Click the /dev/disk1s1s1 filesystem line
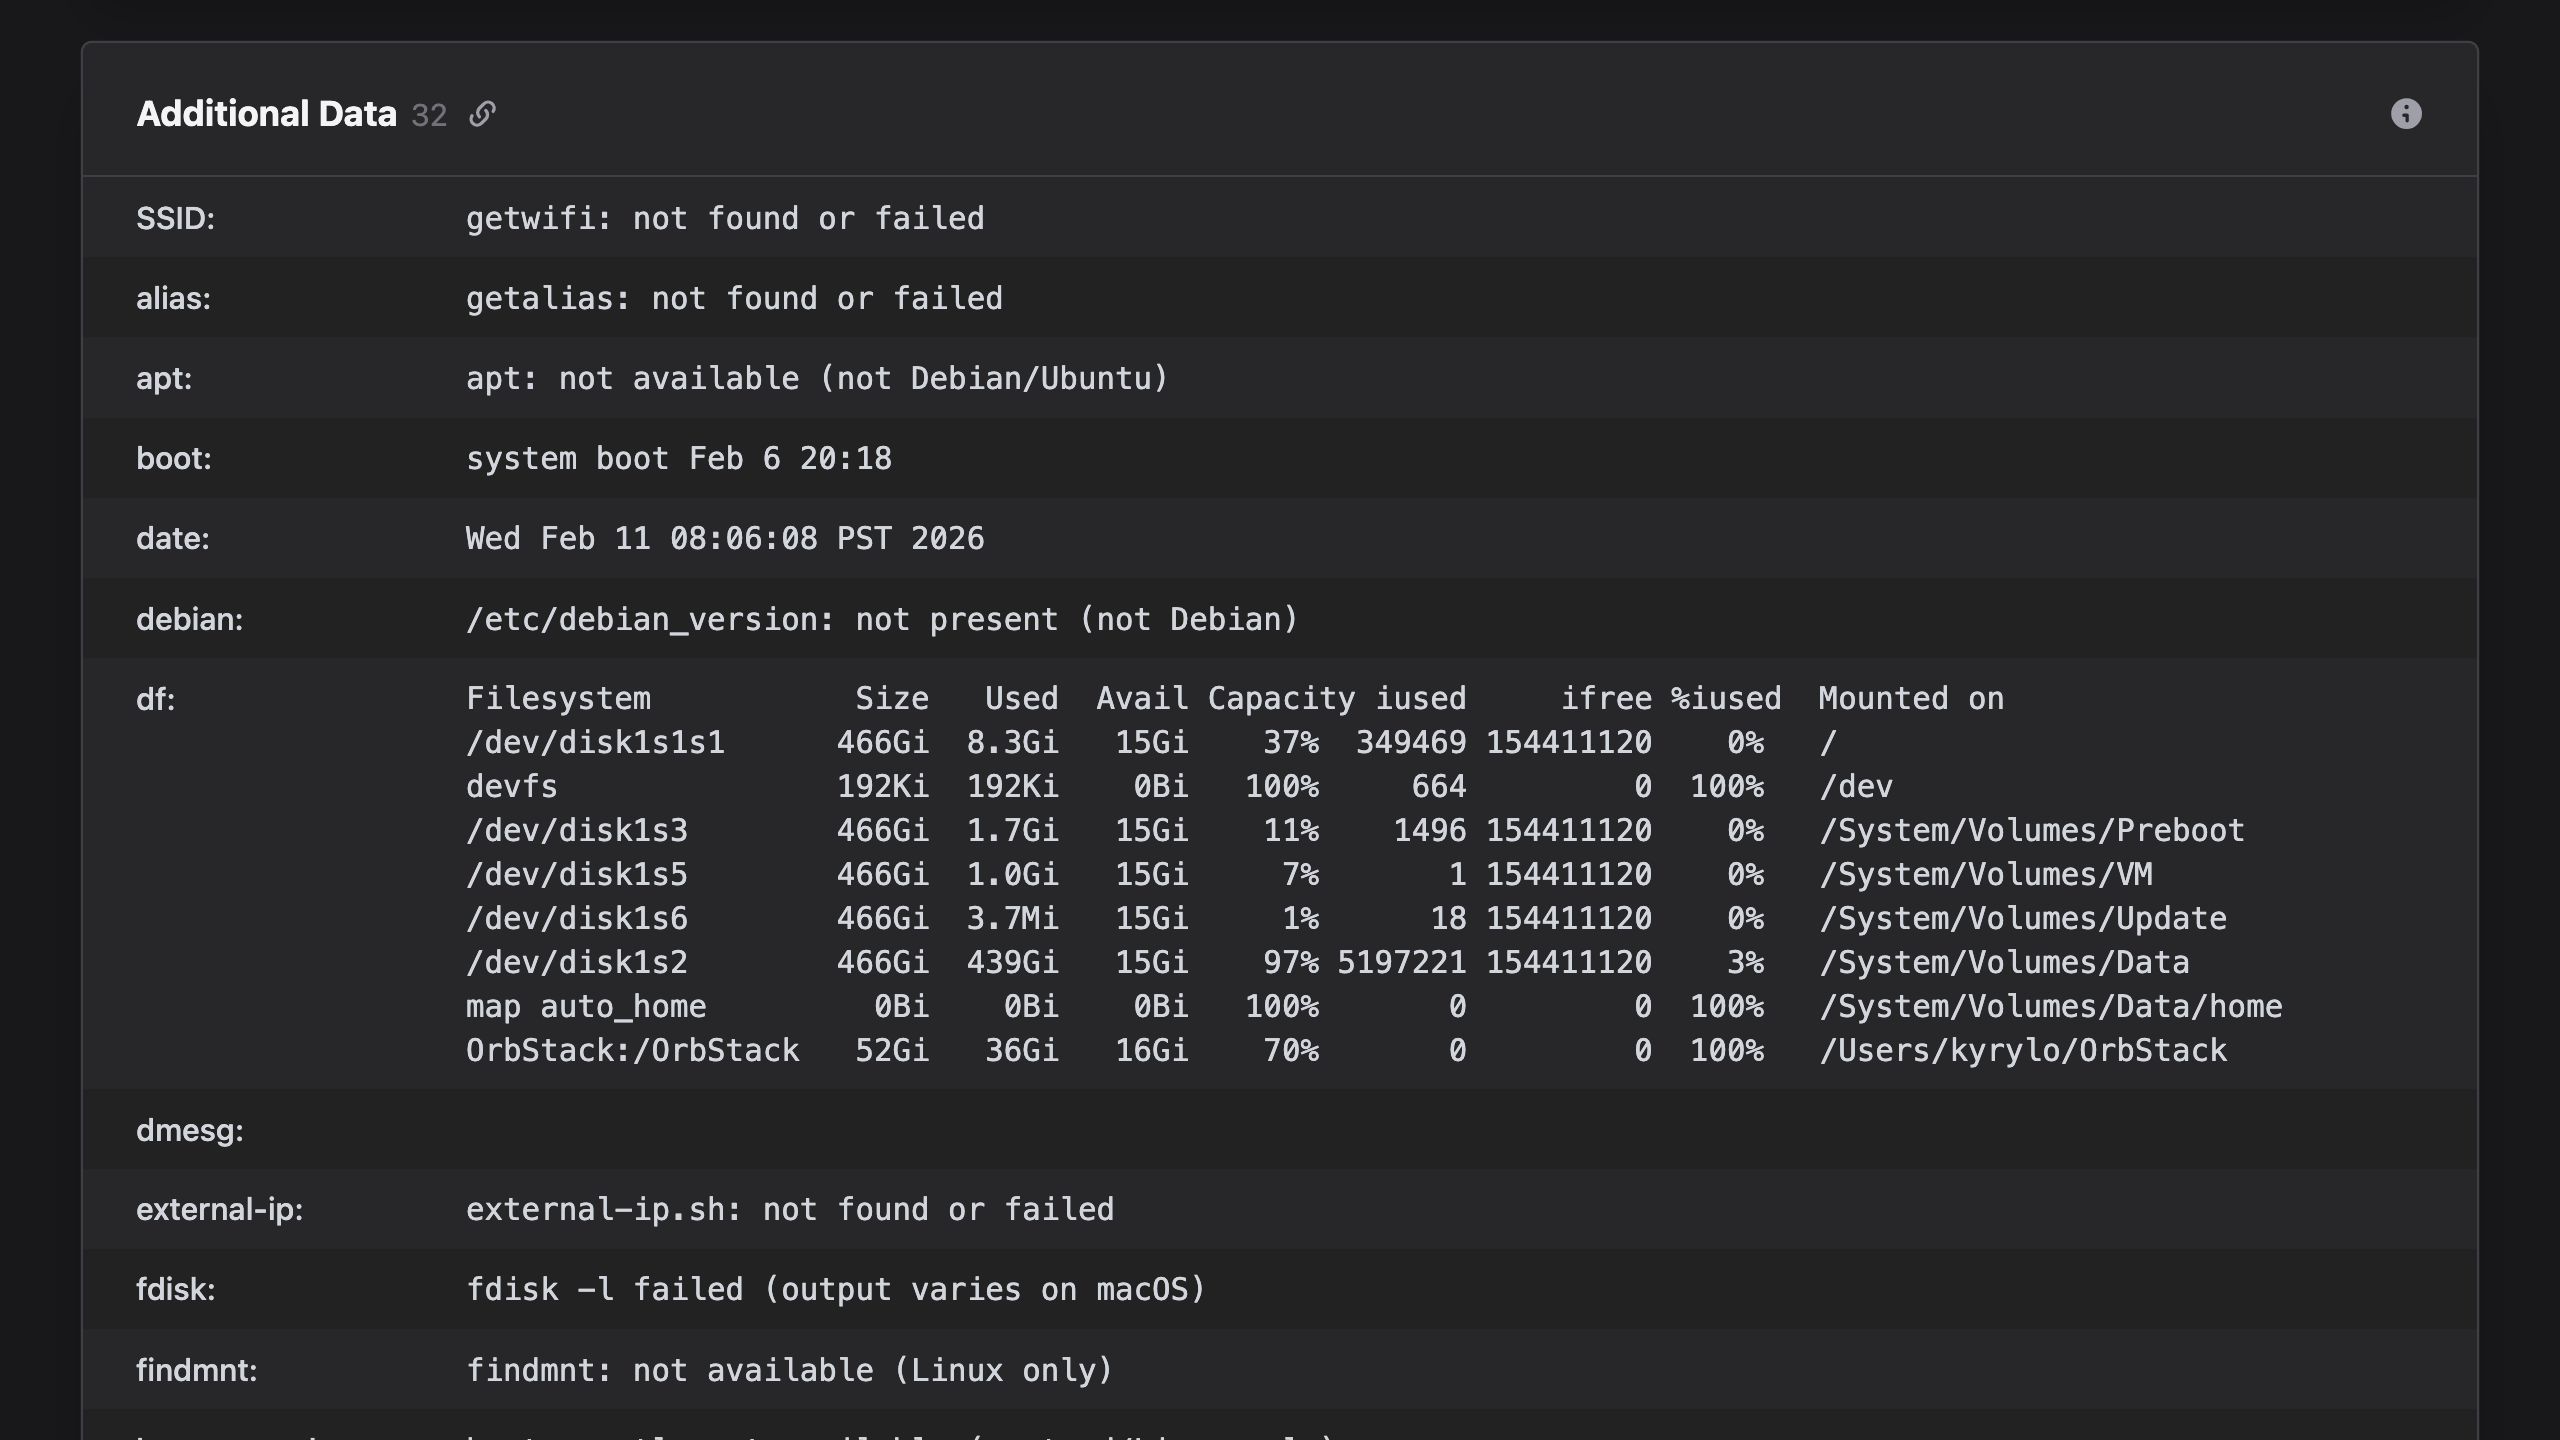 tap(596, 742)
